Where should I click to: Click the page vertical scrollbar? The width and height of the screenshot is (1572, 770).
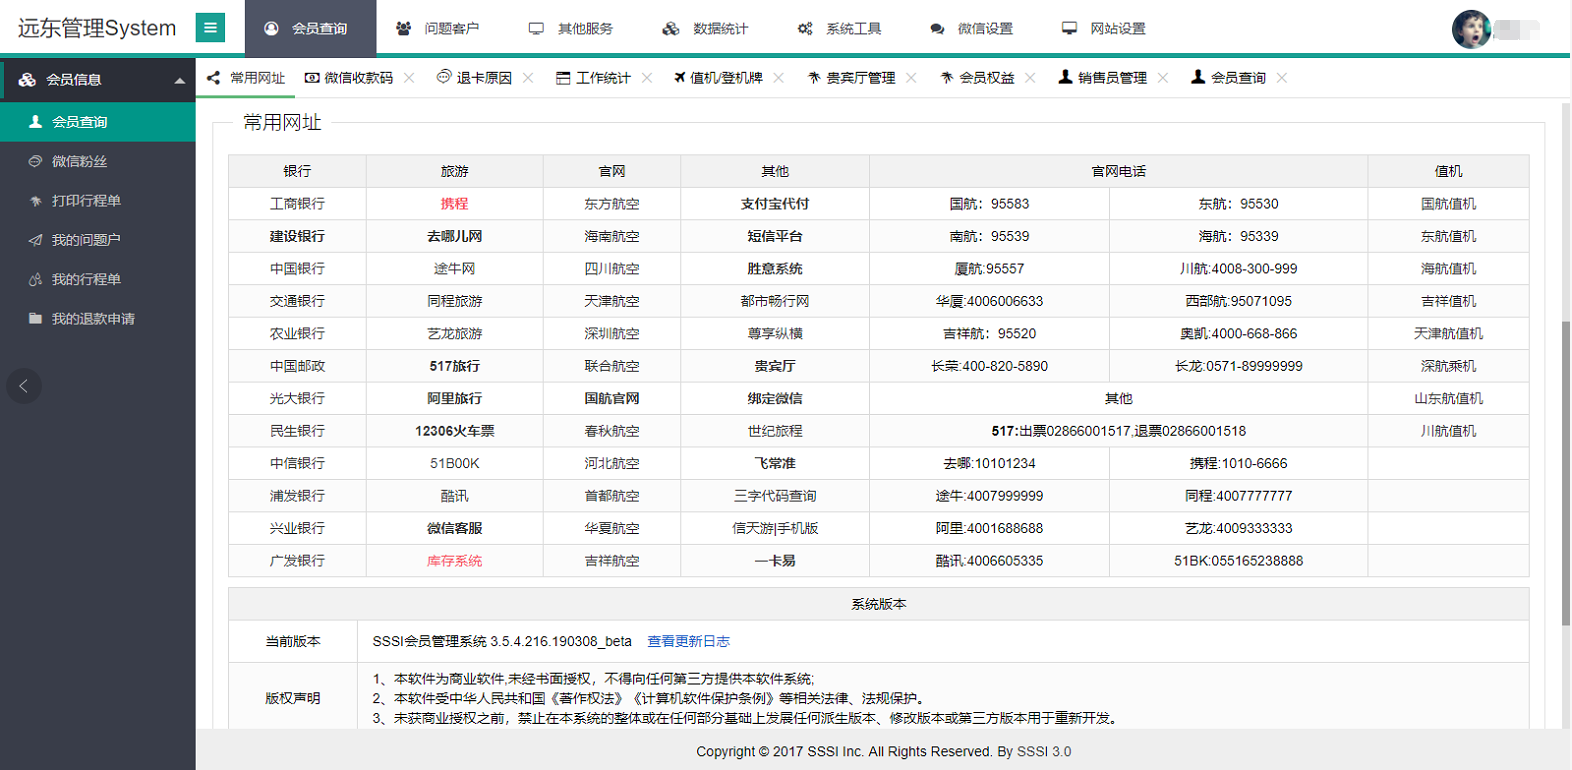[x=1566, y=473]
